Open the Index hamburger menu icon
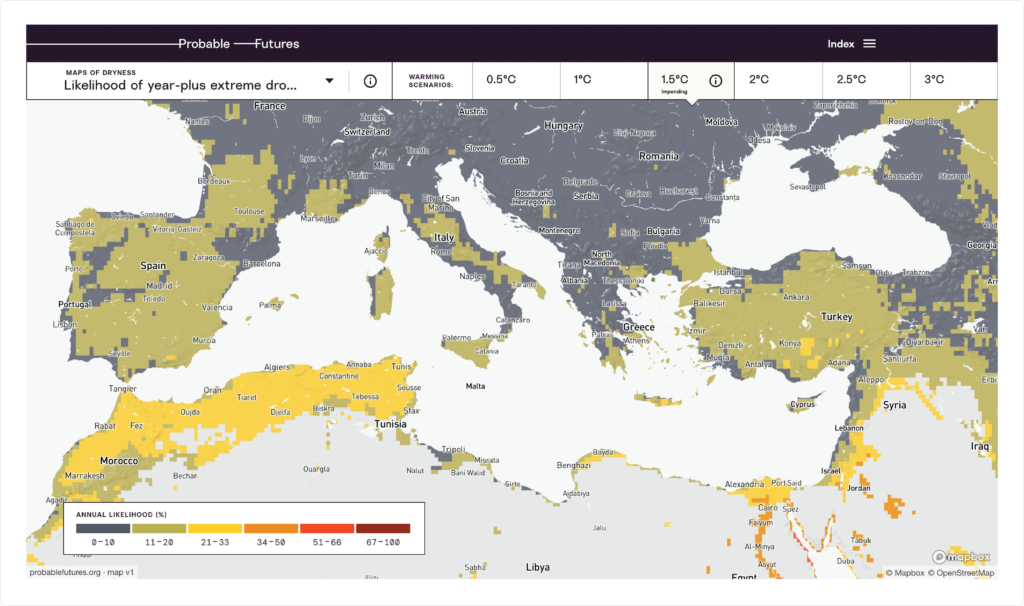The width and height of the screenshot is (1024, 606). (x=869, y=44)
